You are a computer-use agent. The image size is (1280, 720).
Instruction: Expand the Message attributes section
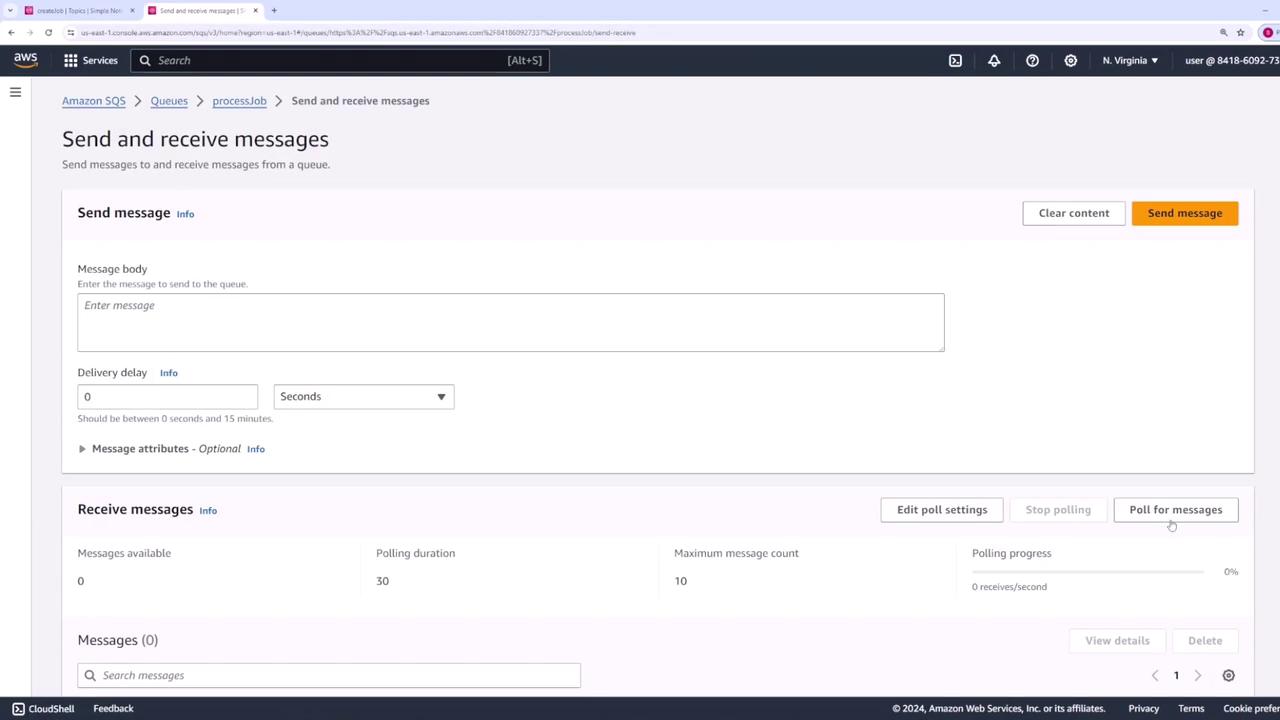[82, 449]
